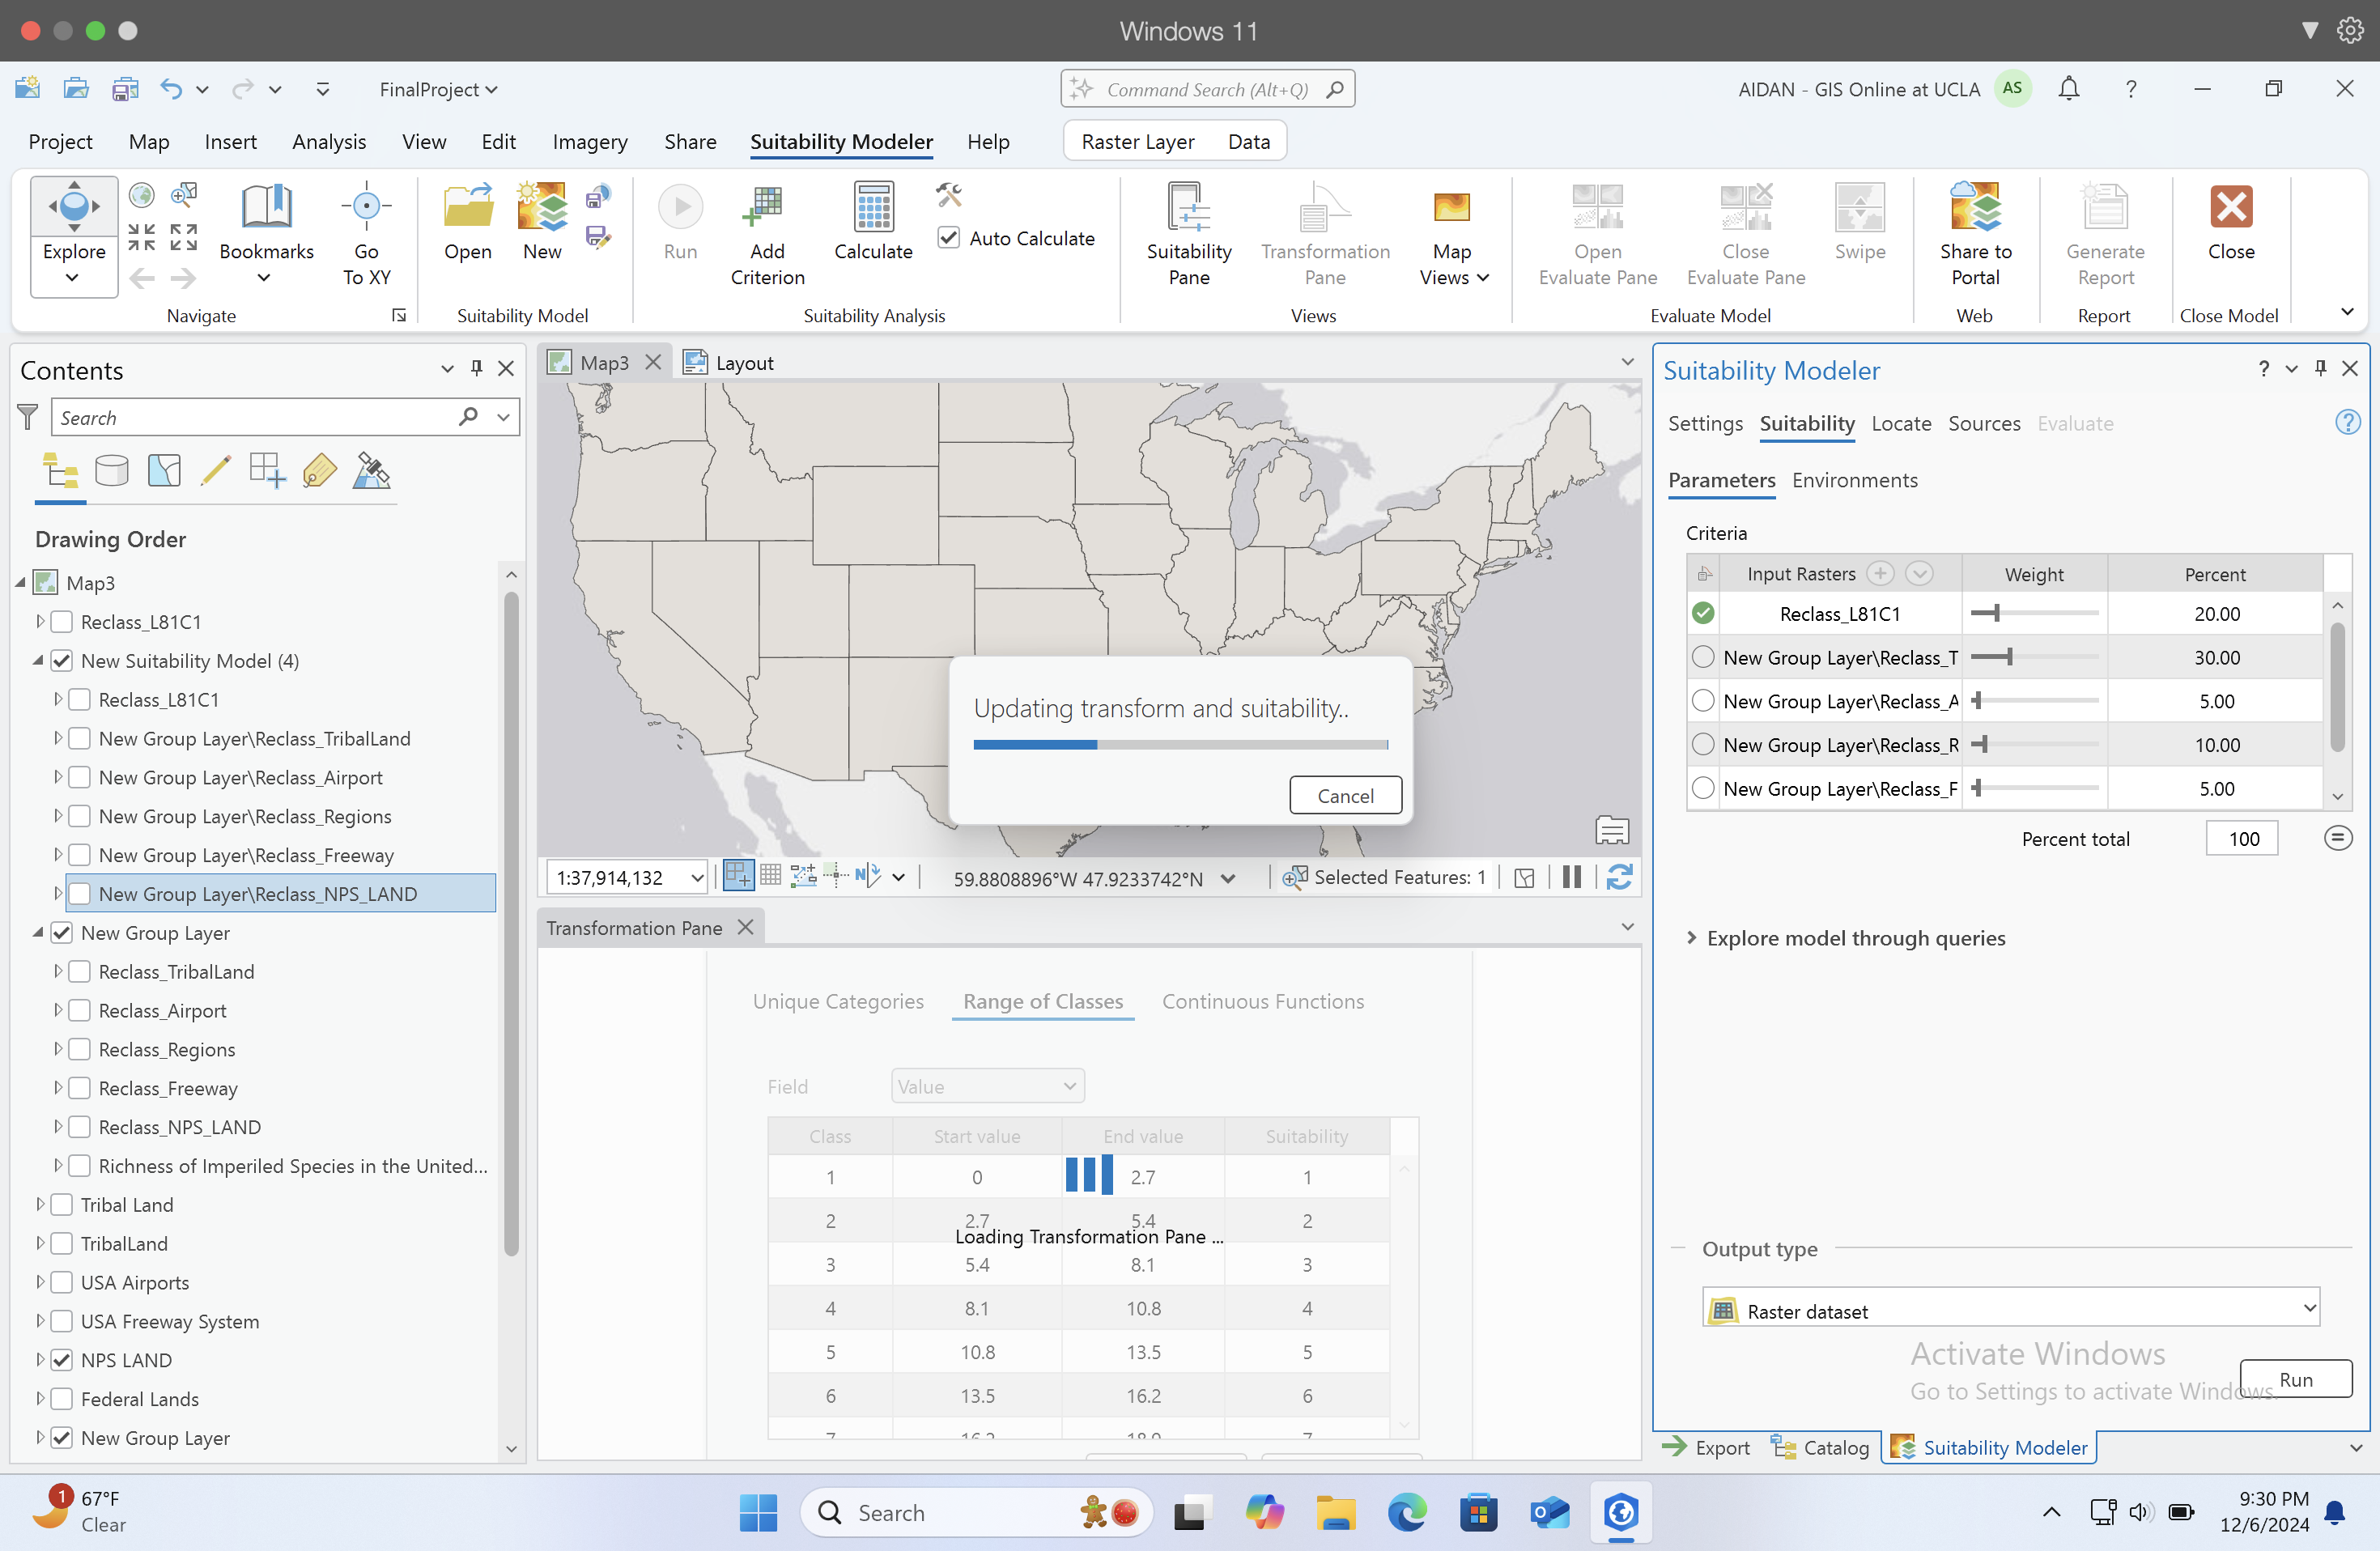
Task: Enable the Tribal Land layer checkbox
Action: [62, 1205]
